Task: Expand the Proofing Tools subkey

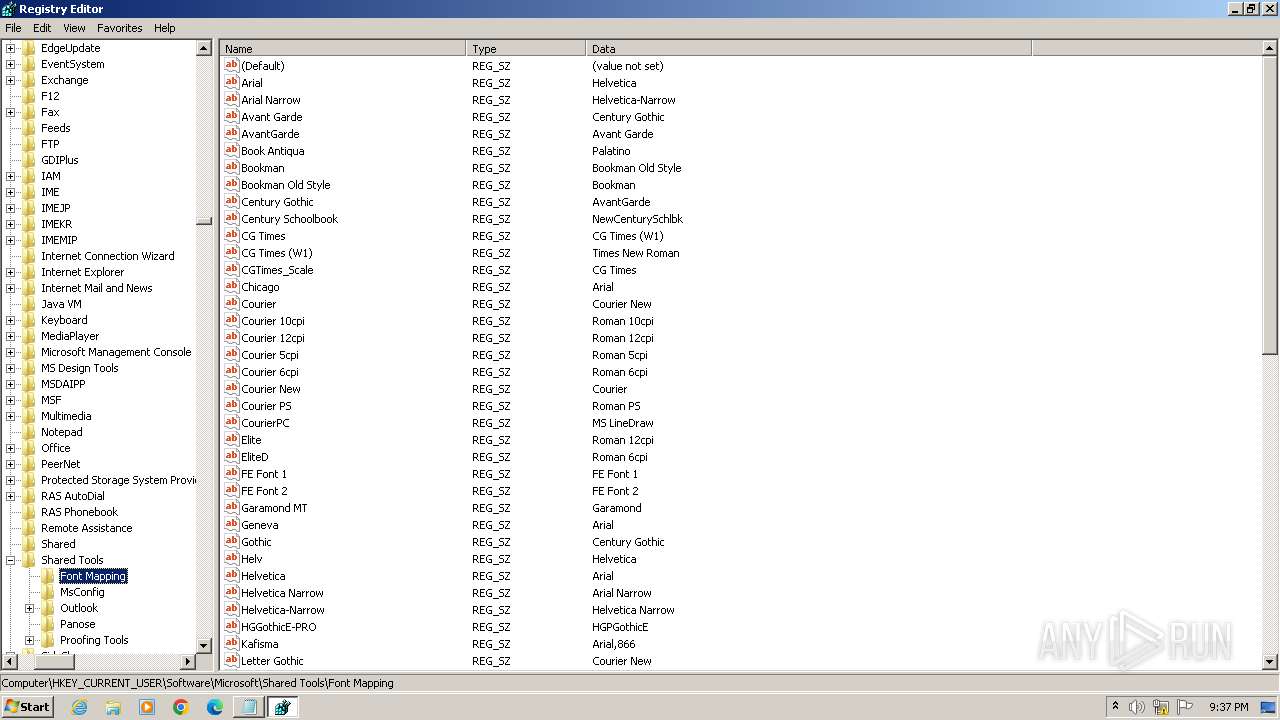Action: coord(29,640)
